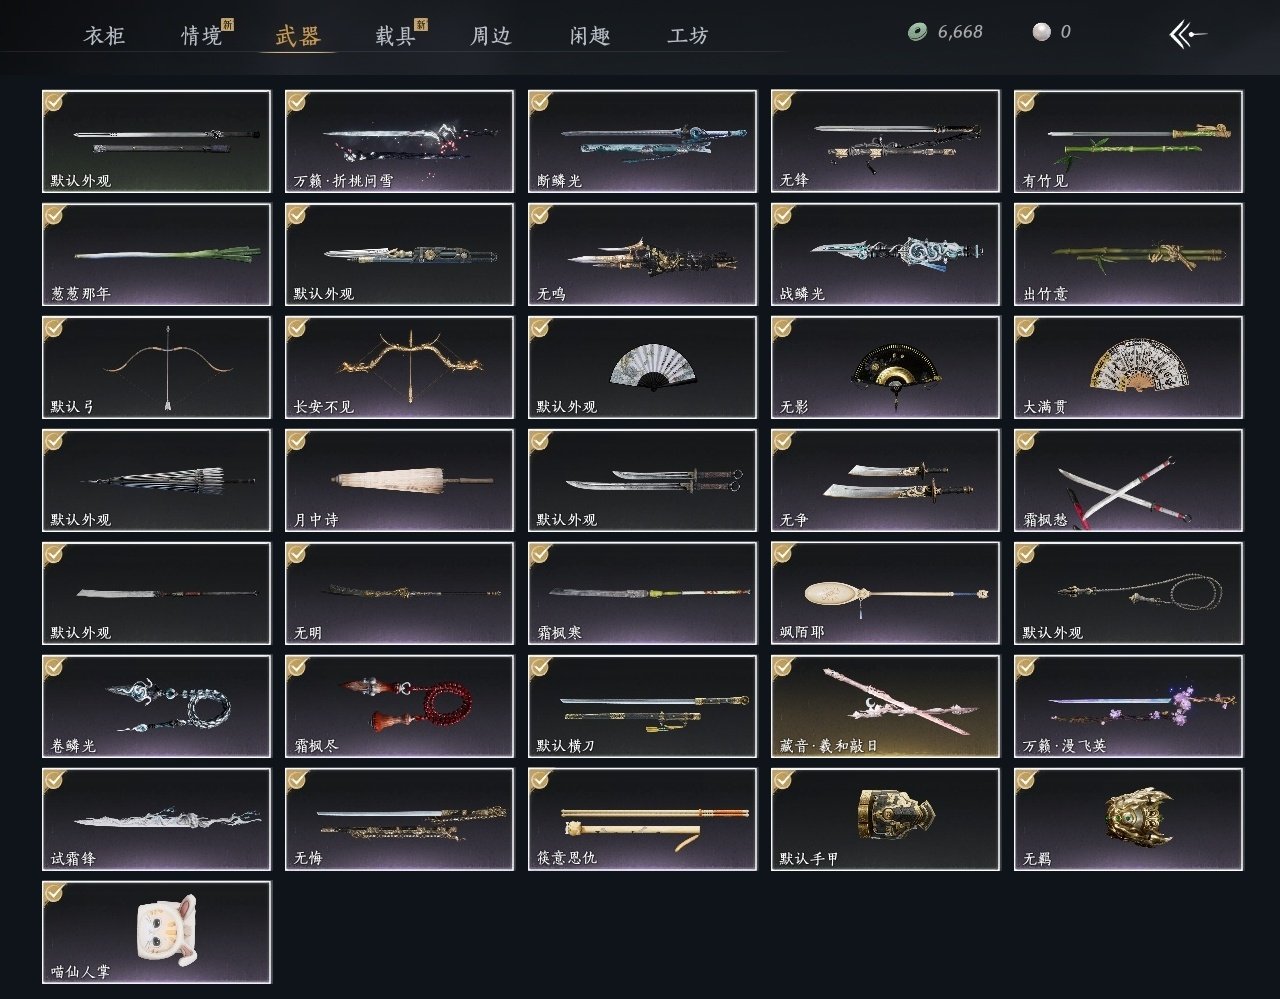Click the jade coin currency icon

pos(917,32)
